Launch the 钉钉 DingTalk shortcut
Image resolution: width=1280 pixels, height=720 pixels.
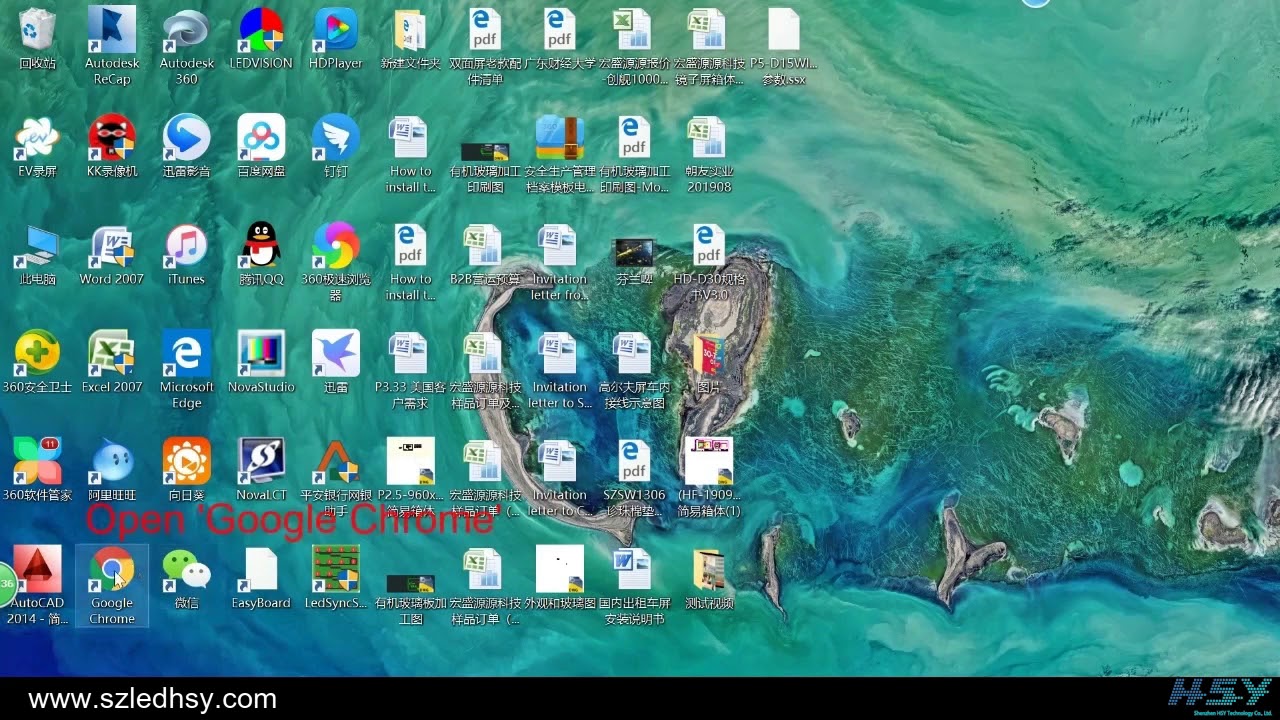point(336,148)
